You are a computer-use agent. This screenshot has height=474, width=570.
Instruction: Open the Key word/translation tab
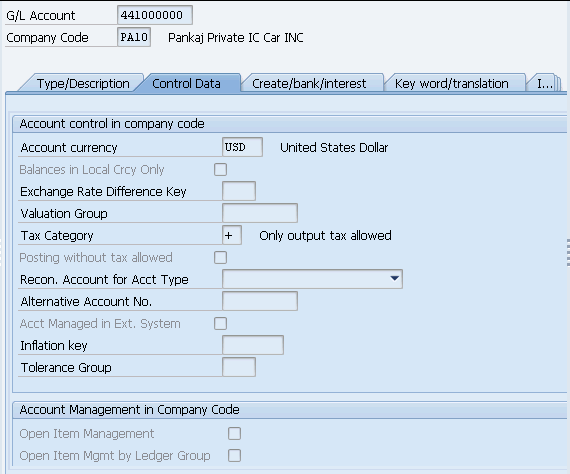coord(452,84)
